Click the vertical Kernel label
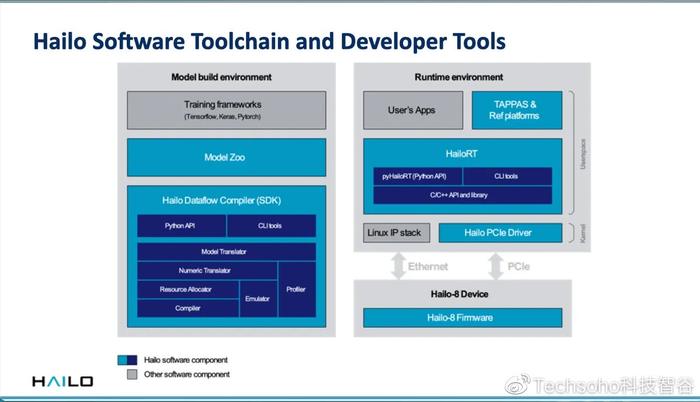The image size is (700, 402). tap(583, 233)
